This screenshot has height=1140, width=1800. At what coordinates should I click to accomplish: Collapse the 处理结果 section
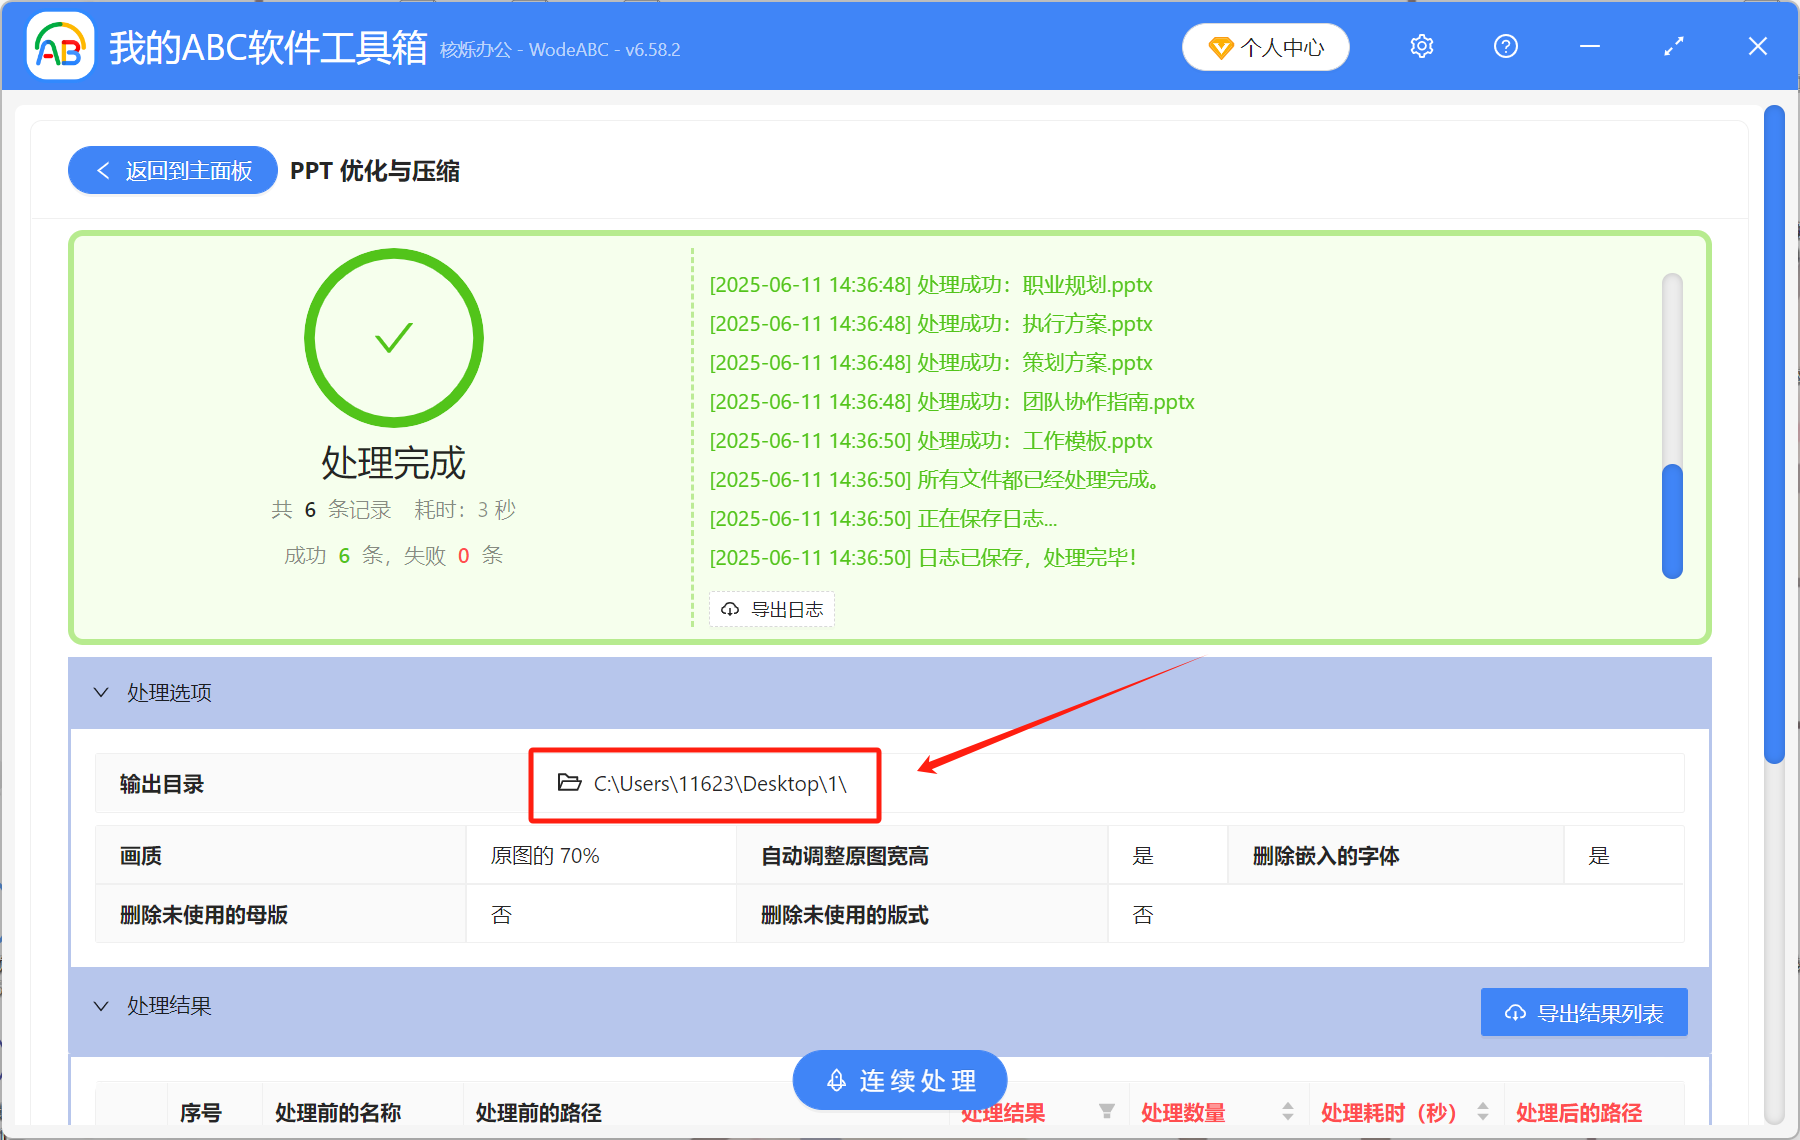pyautogui.click(x=99, y=1006)
